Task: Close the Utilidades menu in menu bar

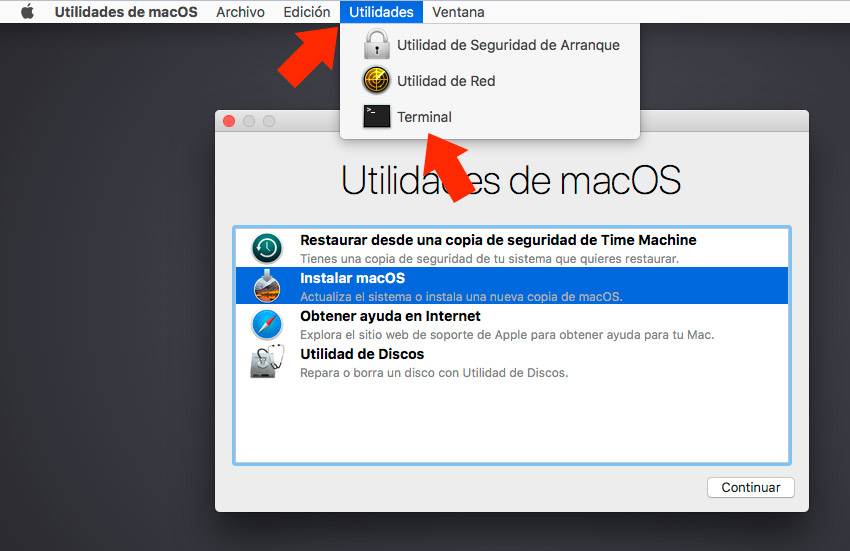Action: [381, 12]
